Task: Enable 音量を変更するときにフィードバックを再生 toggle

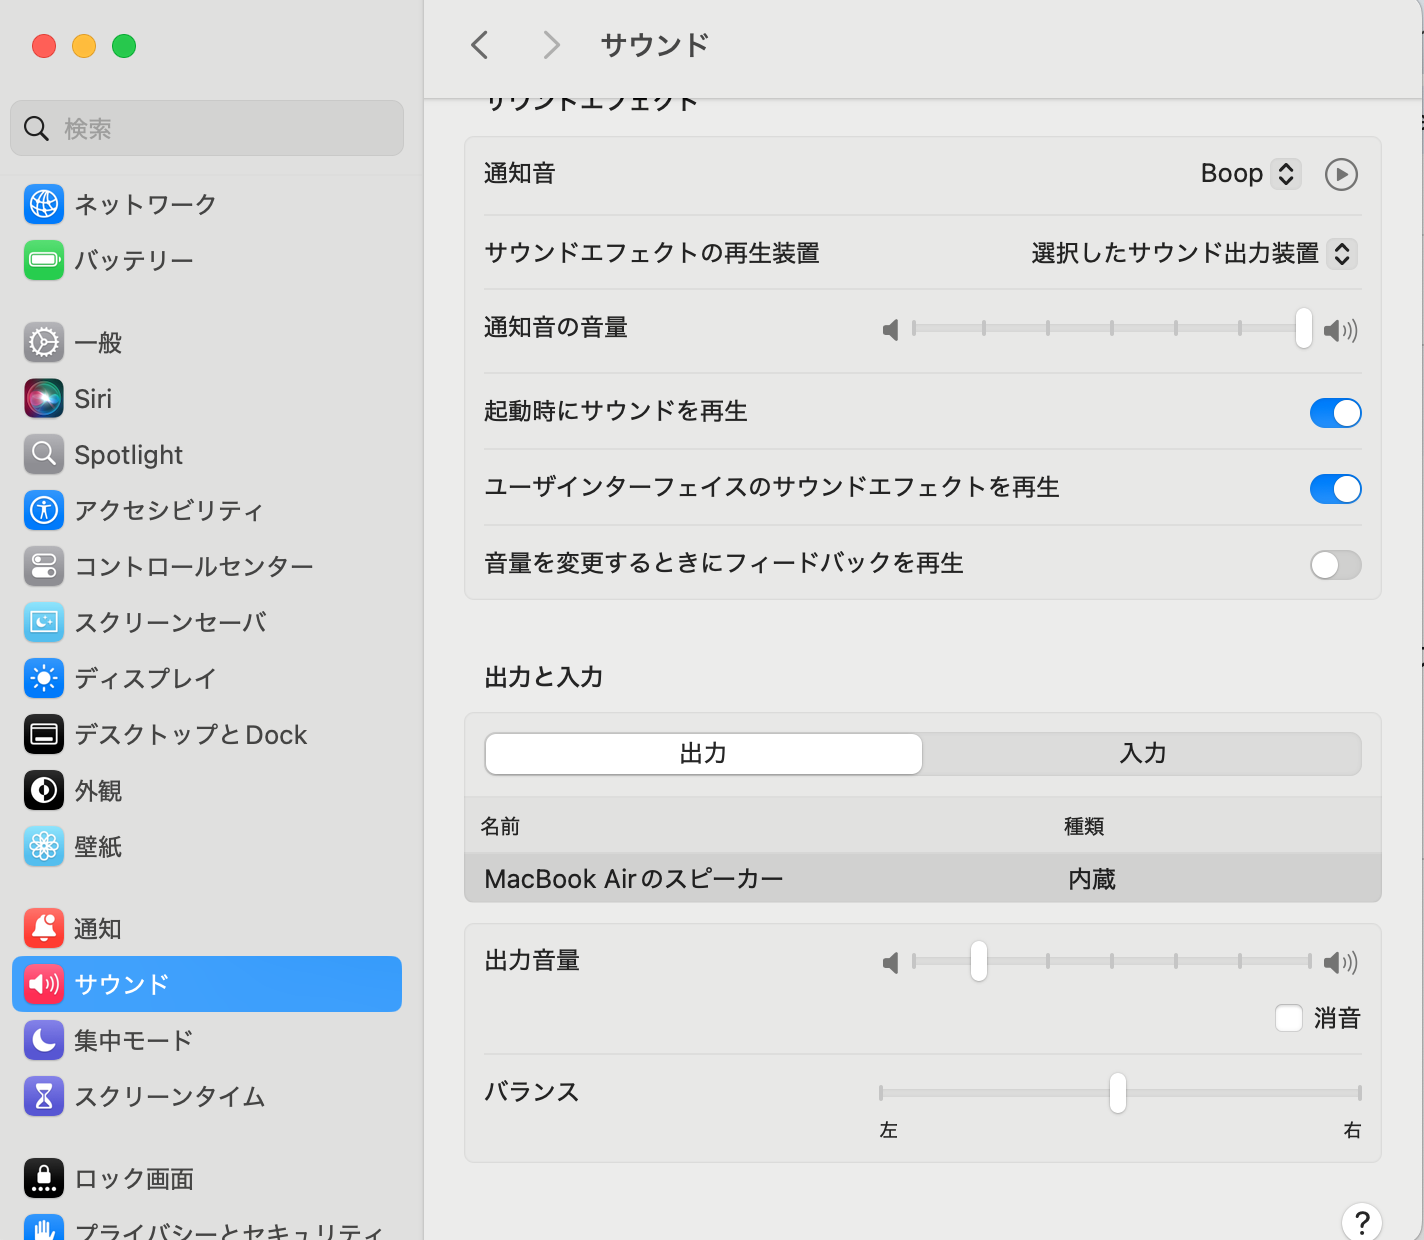Action: (1335, 565)
